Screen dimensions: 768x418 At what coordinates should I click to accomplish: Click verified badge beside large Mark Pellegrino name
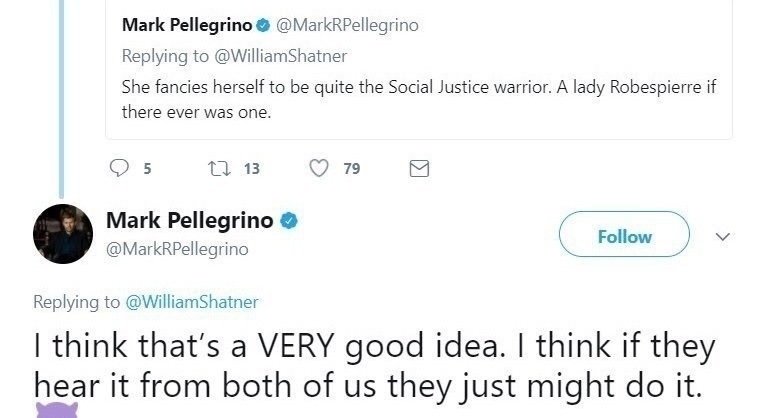(x=288, y=221)
